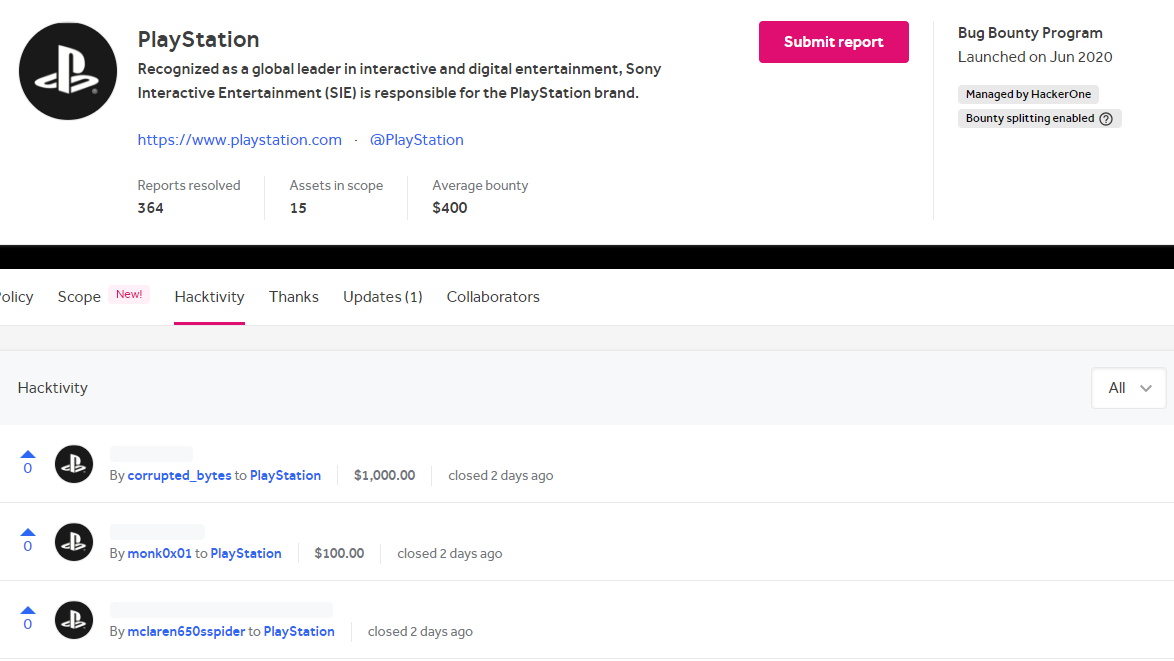Image resolution: width=1174 pixels, height=661 pixels.
Task: Click PlayStation avatar on mclaren650sspider report
Action: click(x=74, y=620)
